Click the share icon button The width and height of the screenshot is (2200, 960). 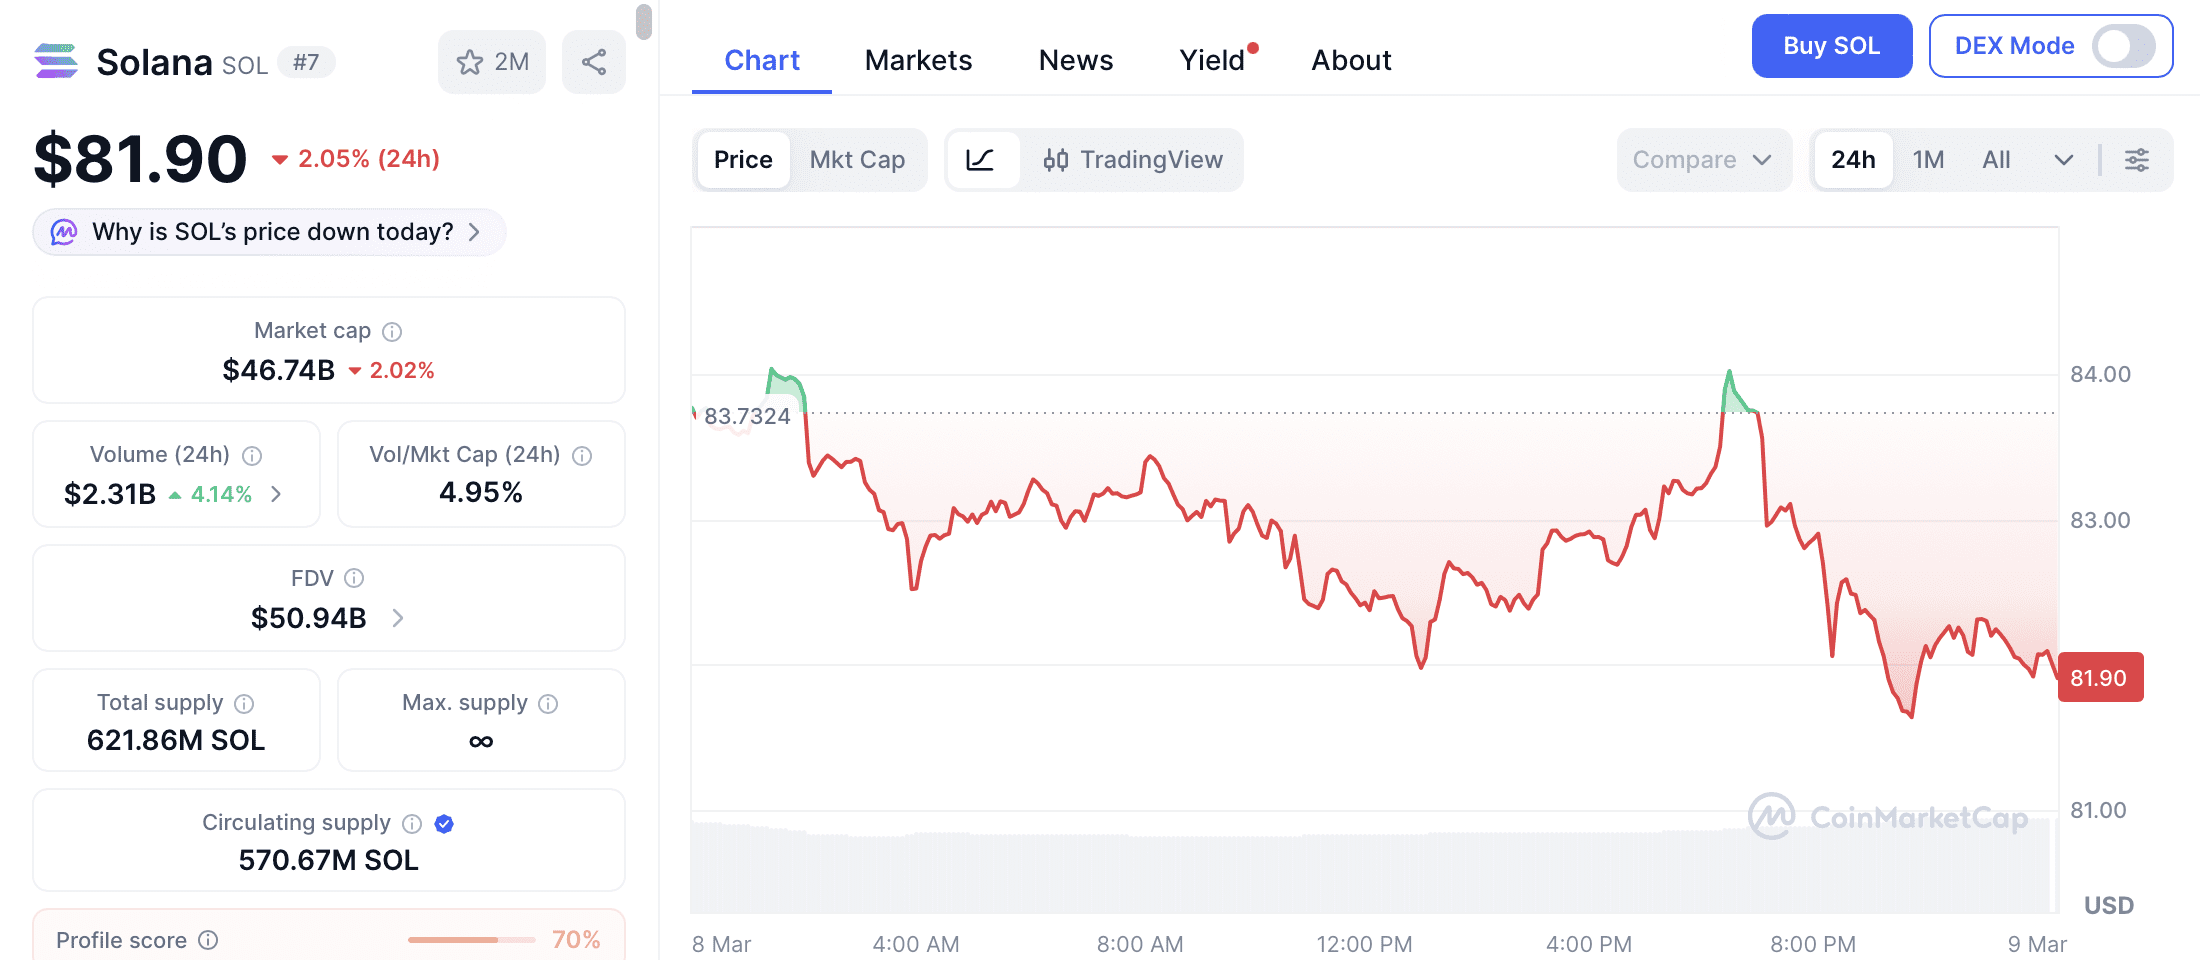coord(594,62)
